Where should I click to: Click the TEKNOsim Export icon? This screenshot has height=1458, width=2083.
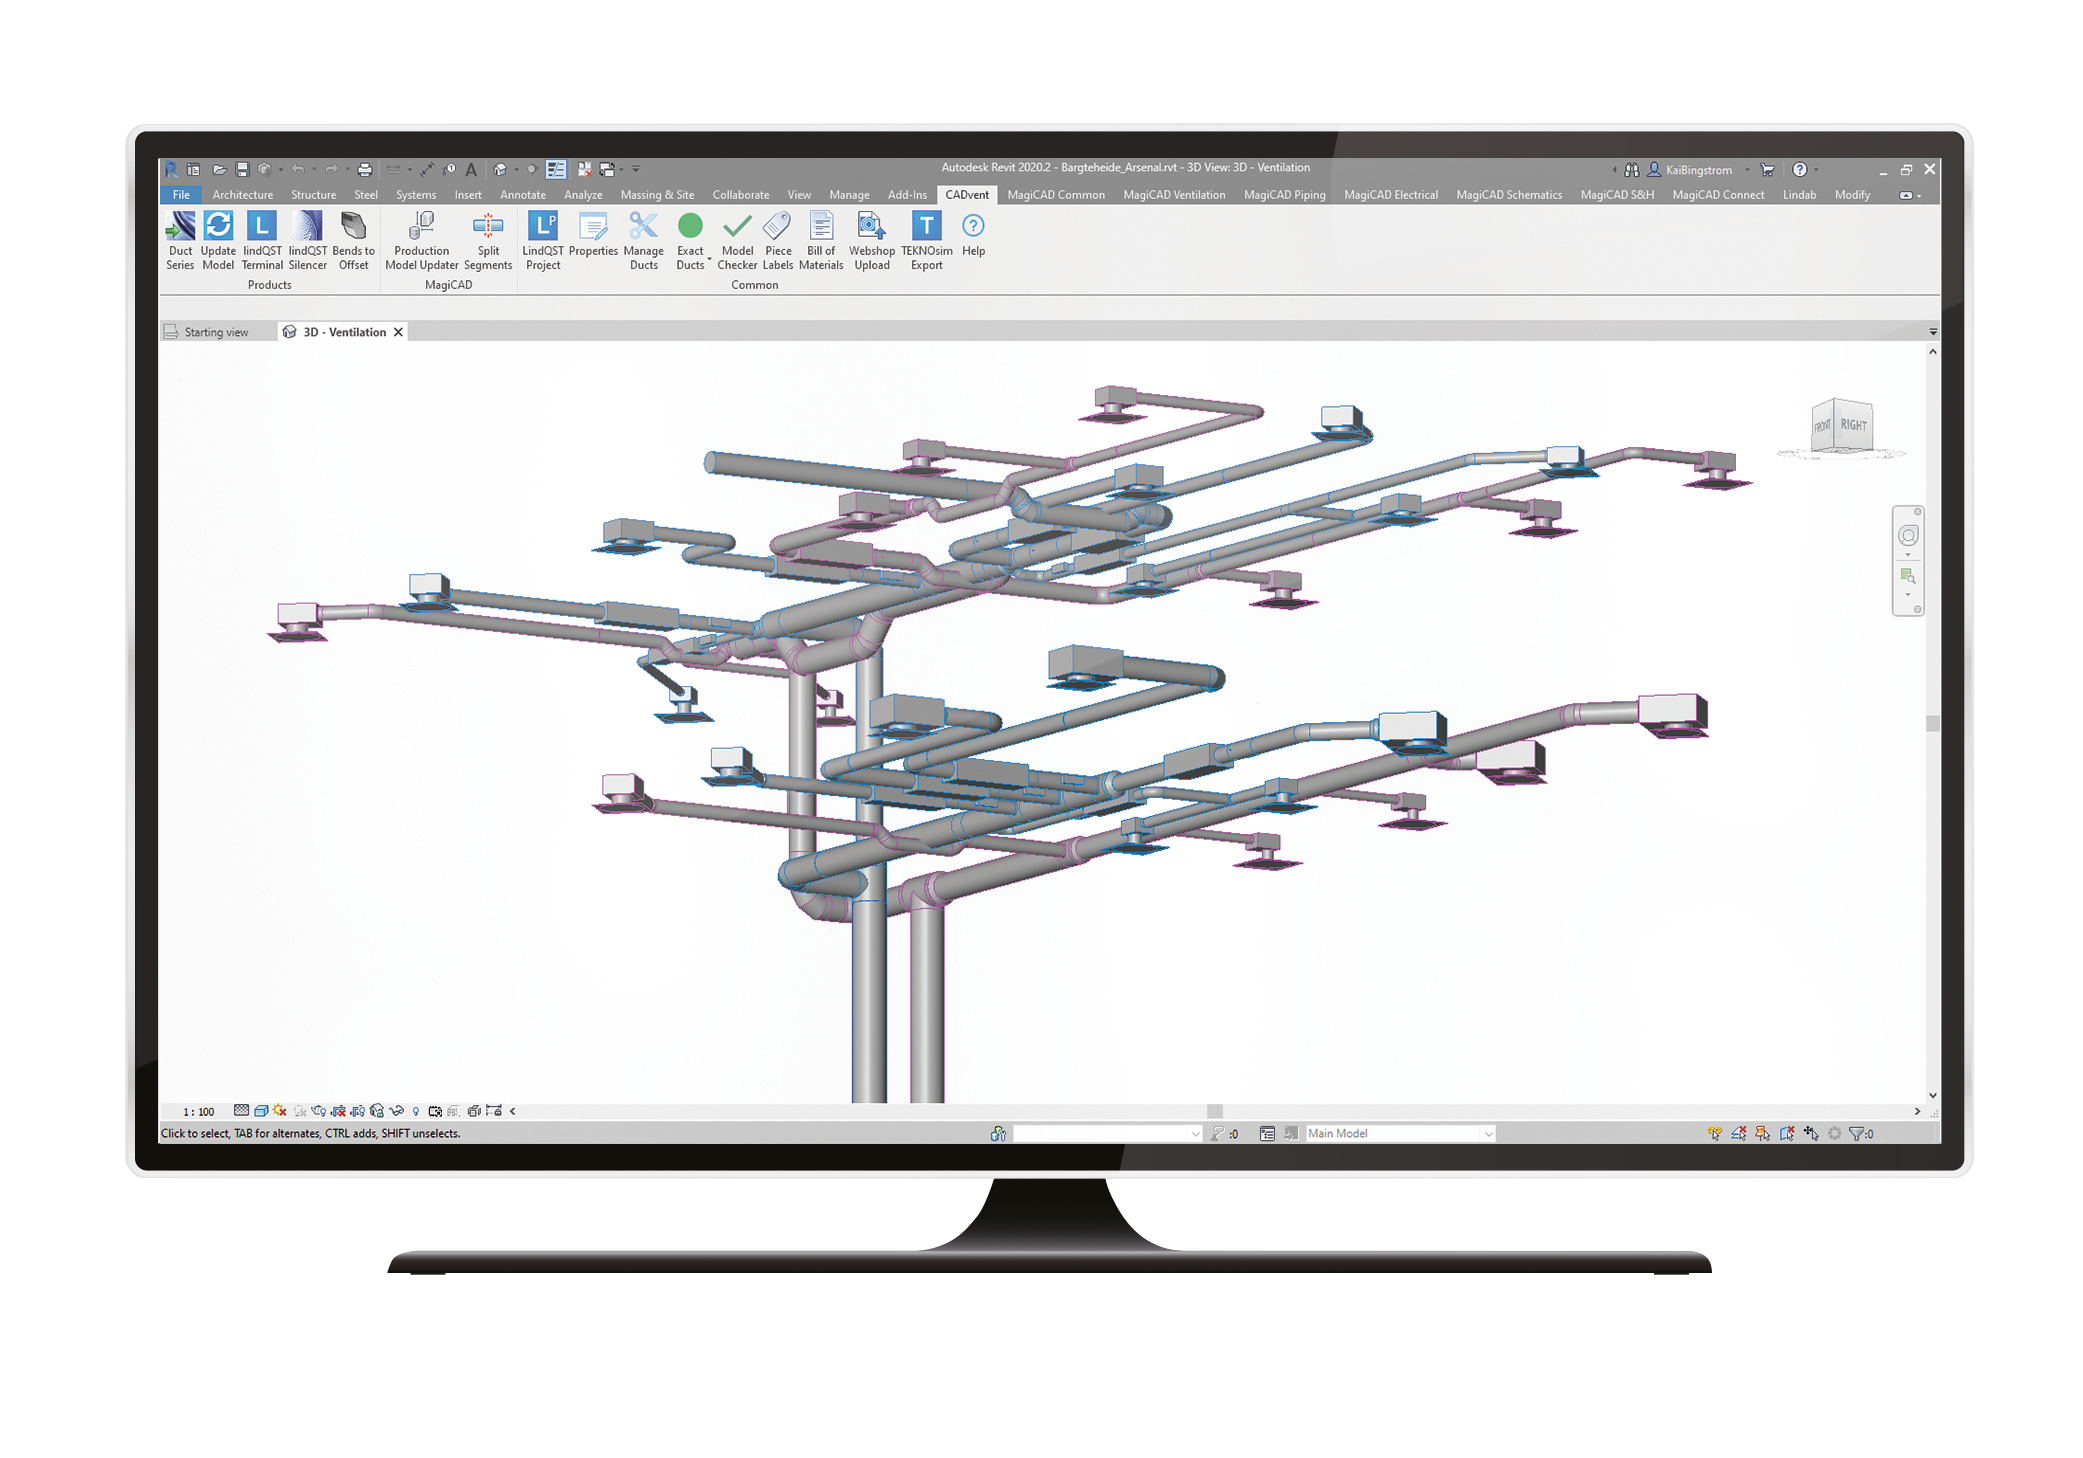(926, 240)
